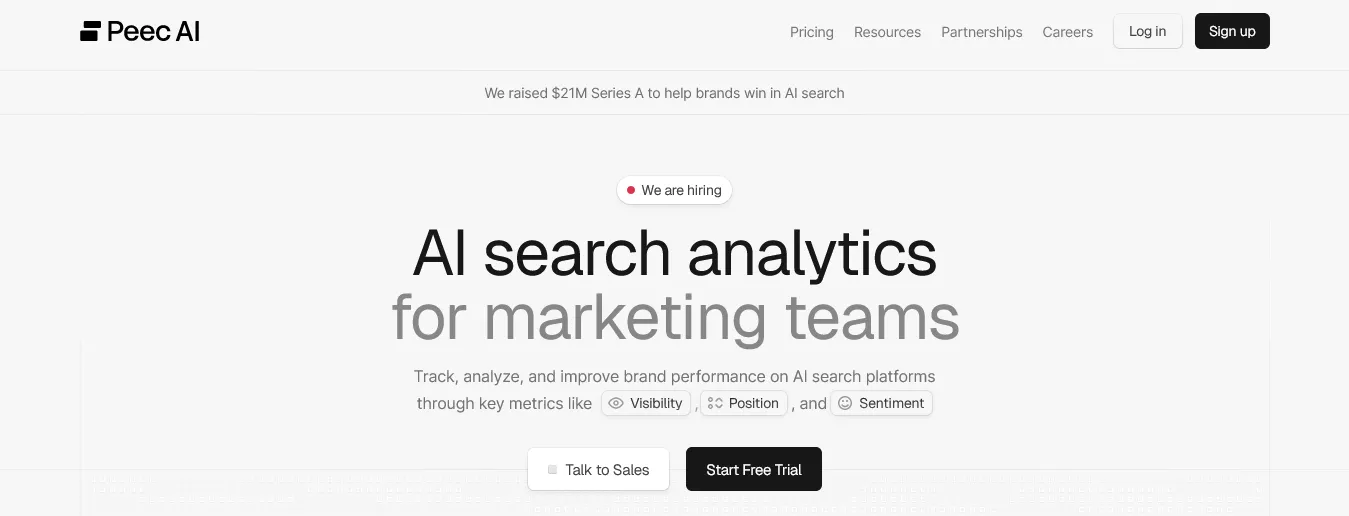Image resolution: width=1349 pixels, height=516 pixels.
Task: Click the eye icon in the Visibility chip
Action: 616,403
